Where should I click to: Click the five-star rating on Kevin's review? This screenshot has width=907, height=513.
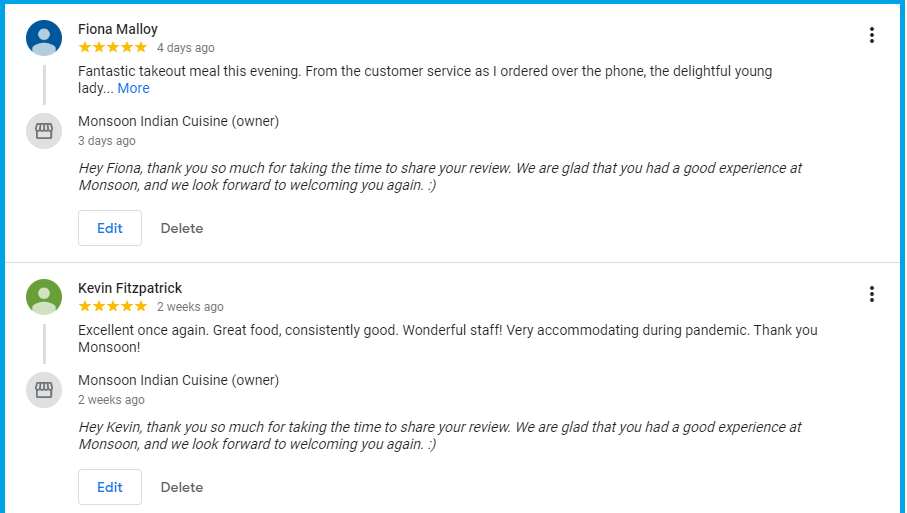tap(113, 307)
